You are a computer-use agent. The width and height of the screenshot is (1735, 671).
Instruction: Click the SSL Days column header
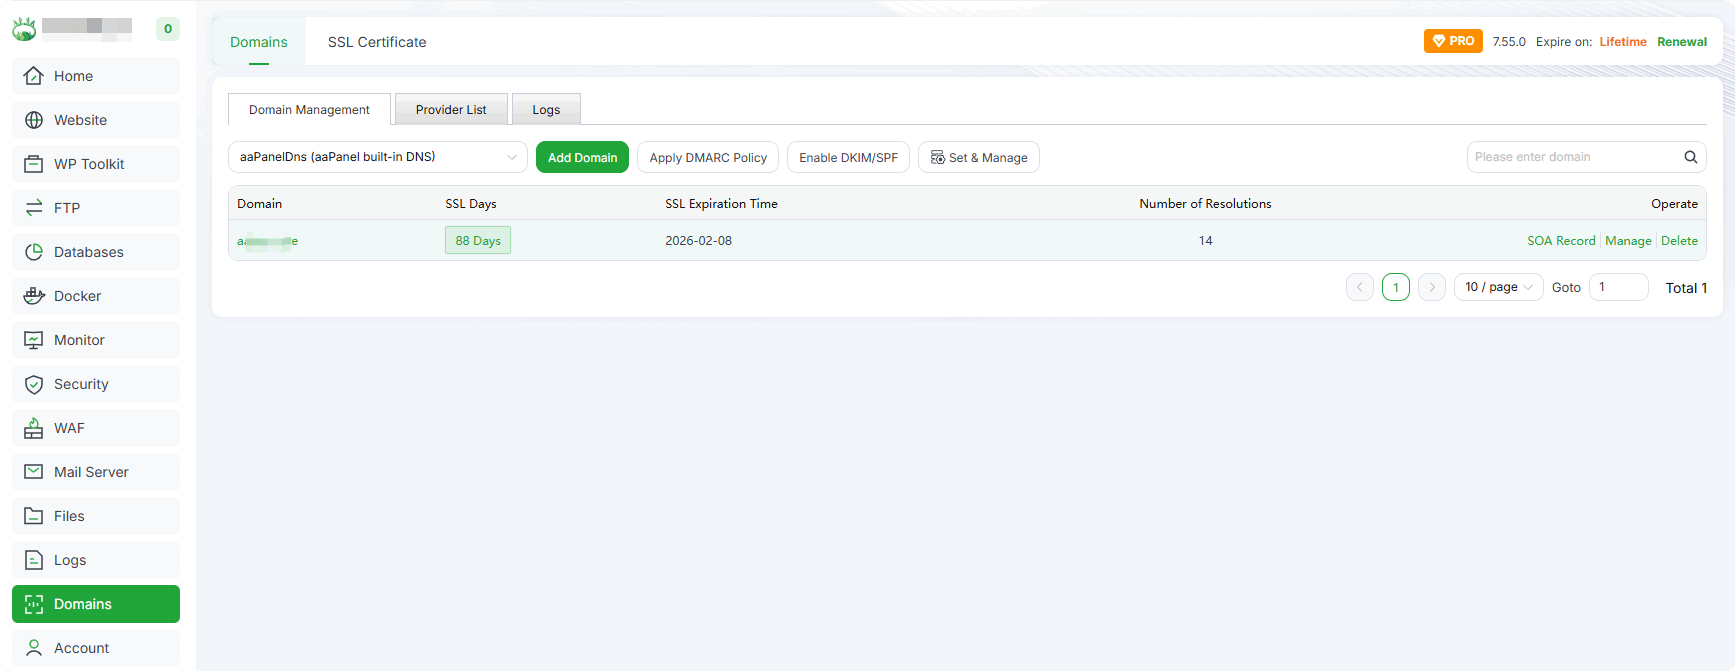click(471, 204)
